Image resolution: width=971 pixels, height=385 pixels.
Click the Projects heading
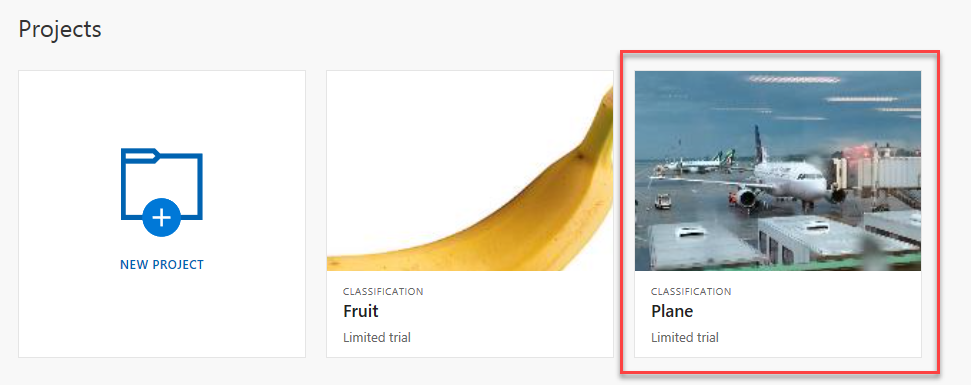point(60,29)
